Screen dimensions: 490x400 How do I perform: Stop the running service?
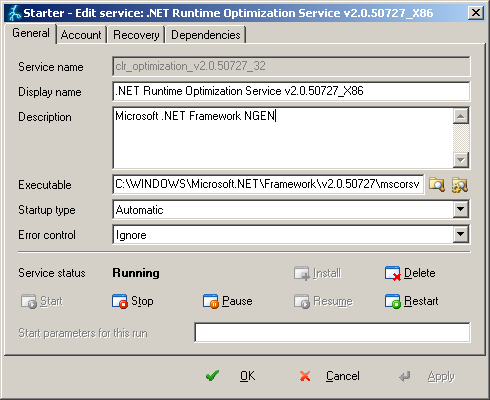click(x=133, y=301)
